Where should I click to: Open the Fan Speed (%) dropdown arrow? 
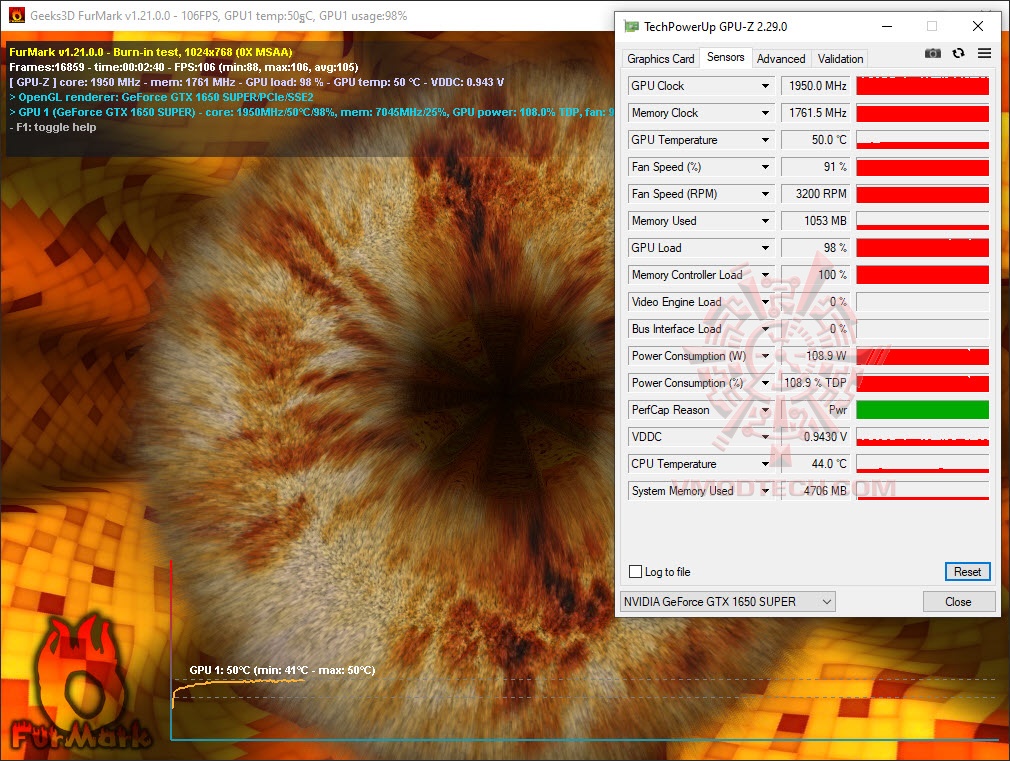(x=765, y=167)
